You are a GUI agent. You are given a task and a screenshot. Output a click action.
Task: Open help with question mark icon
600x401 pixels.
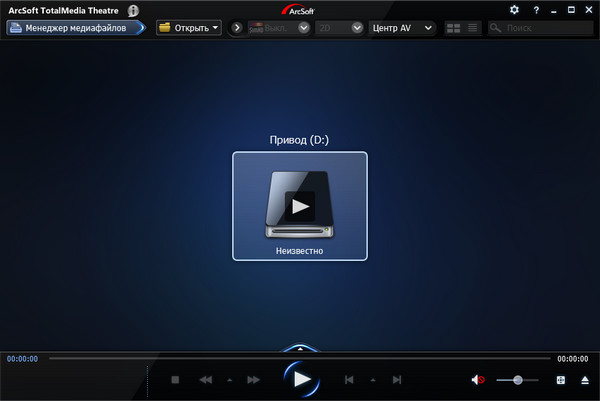point(536,10)
